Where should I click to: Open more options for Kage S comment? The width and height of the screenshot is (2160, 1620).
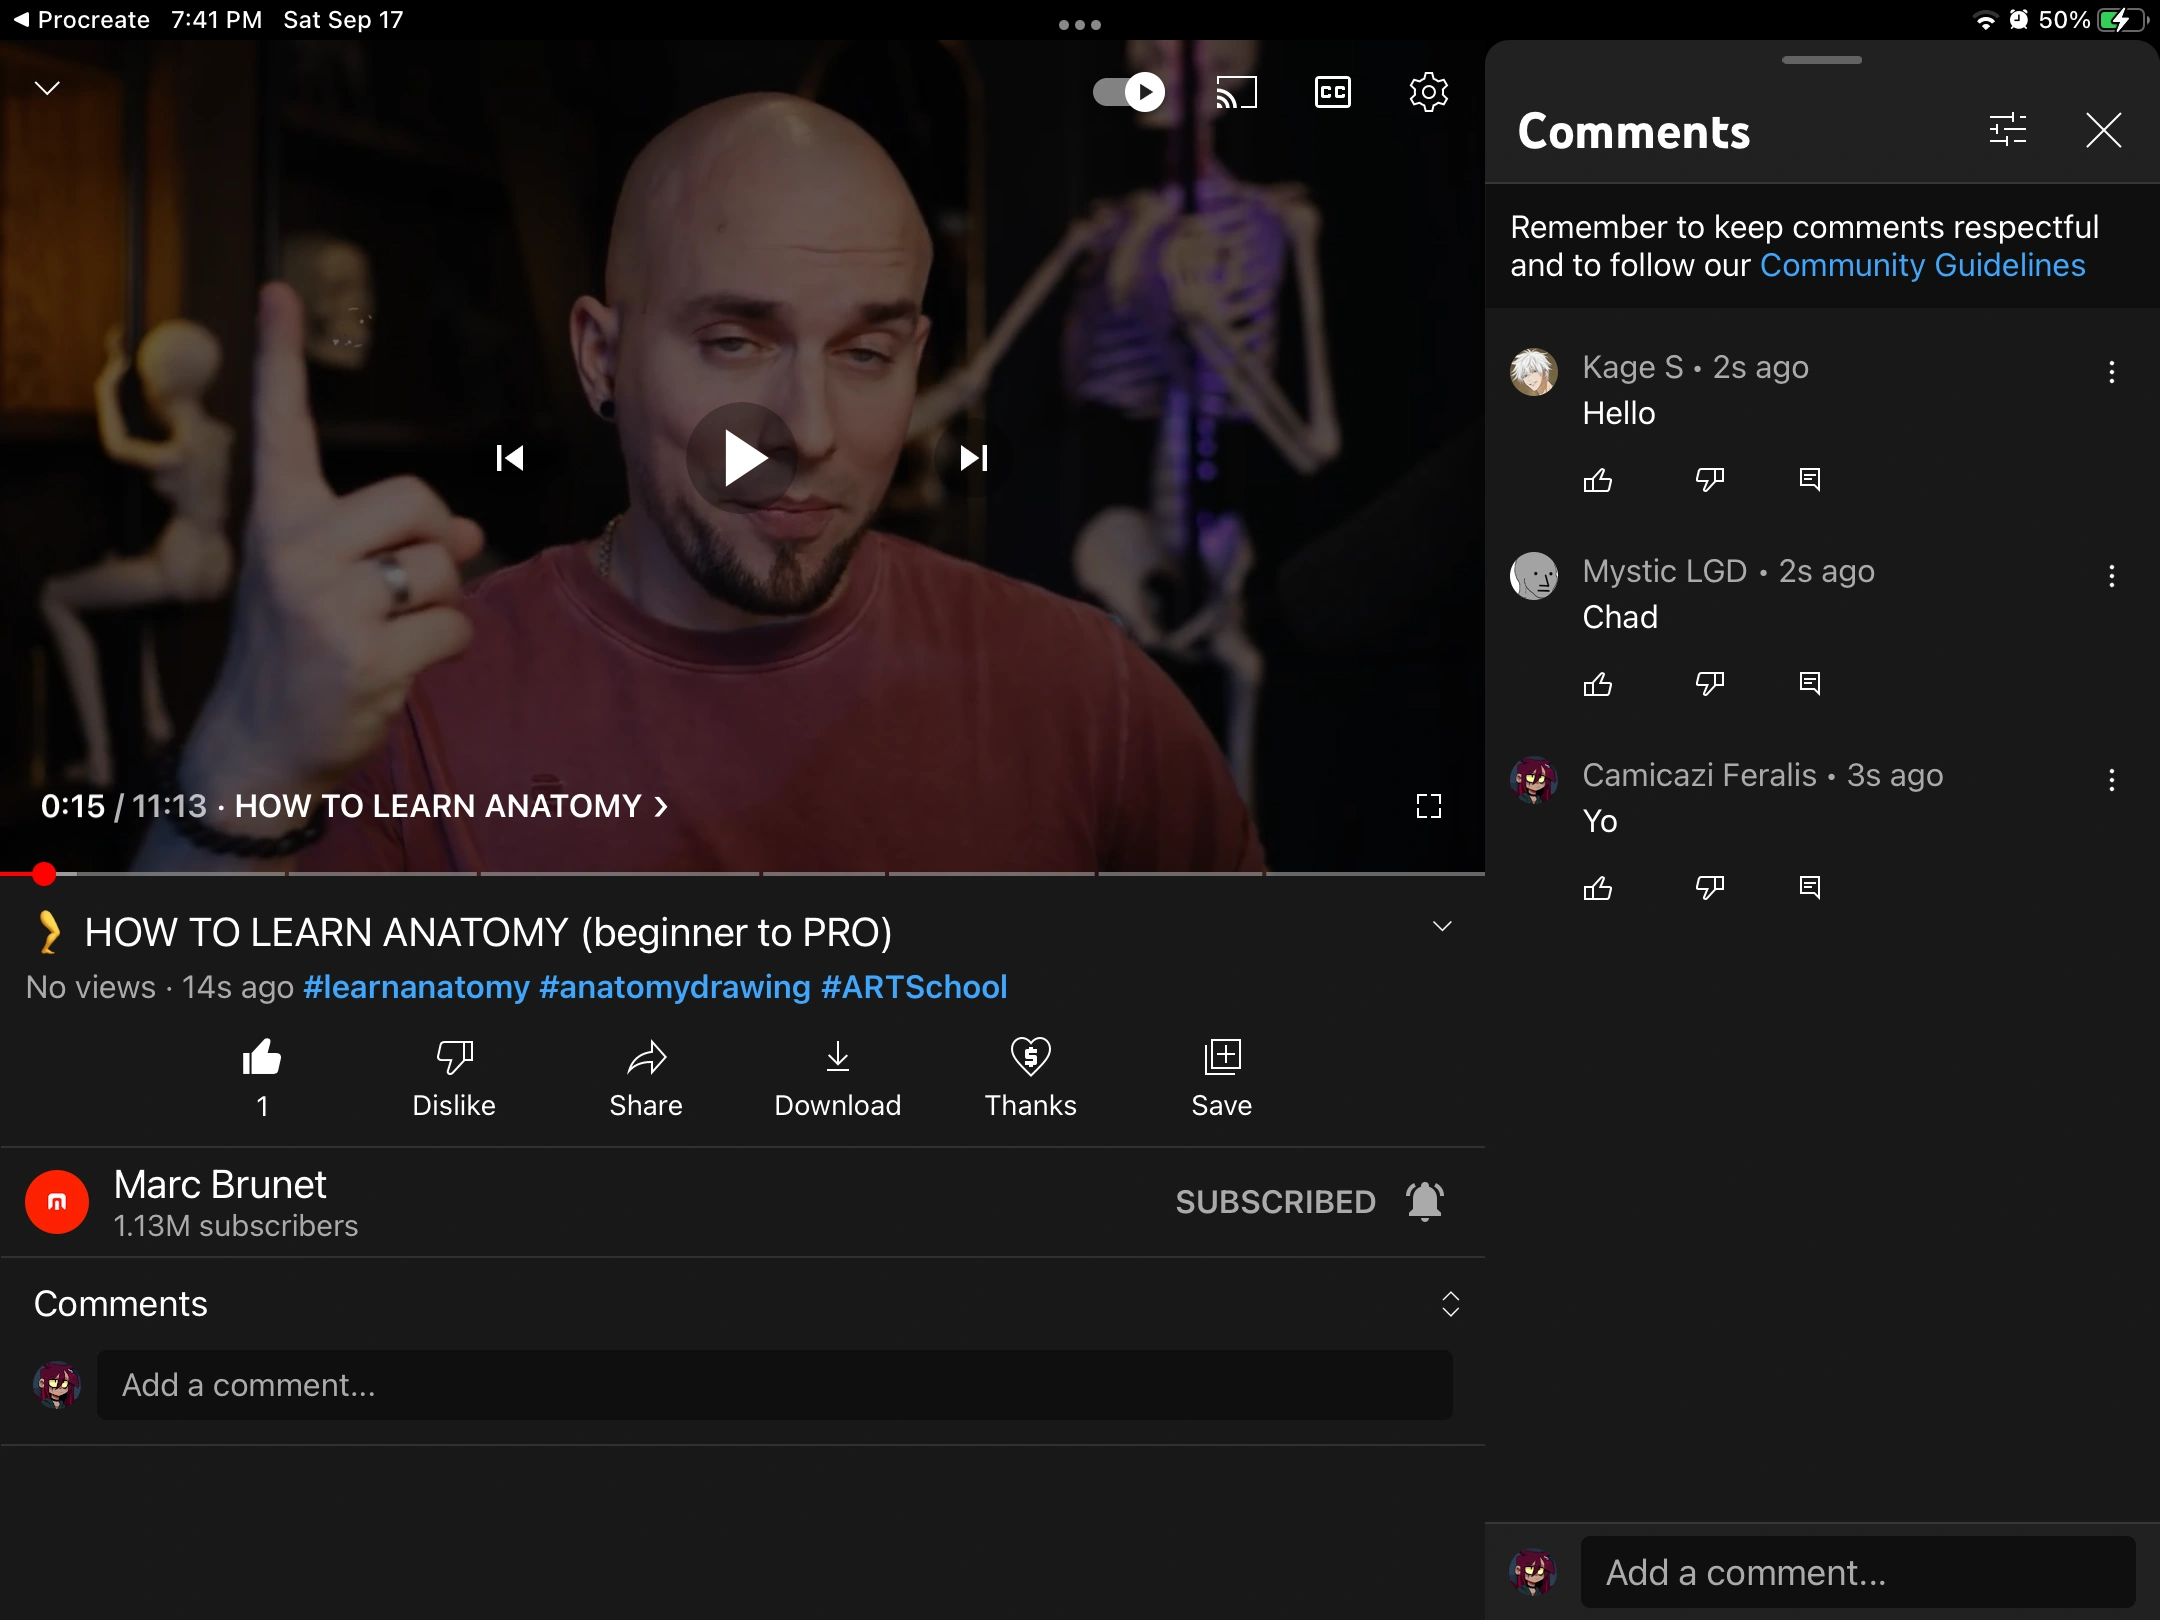(2111, 373)
